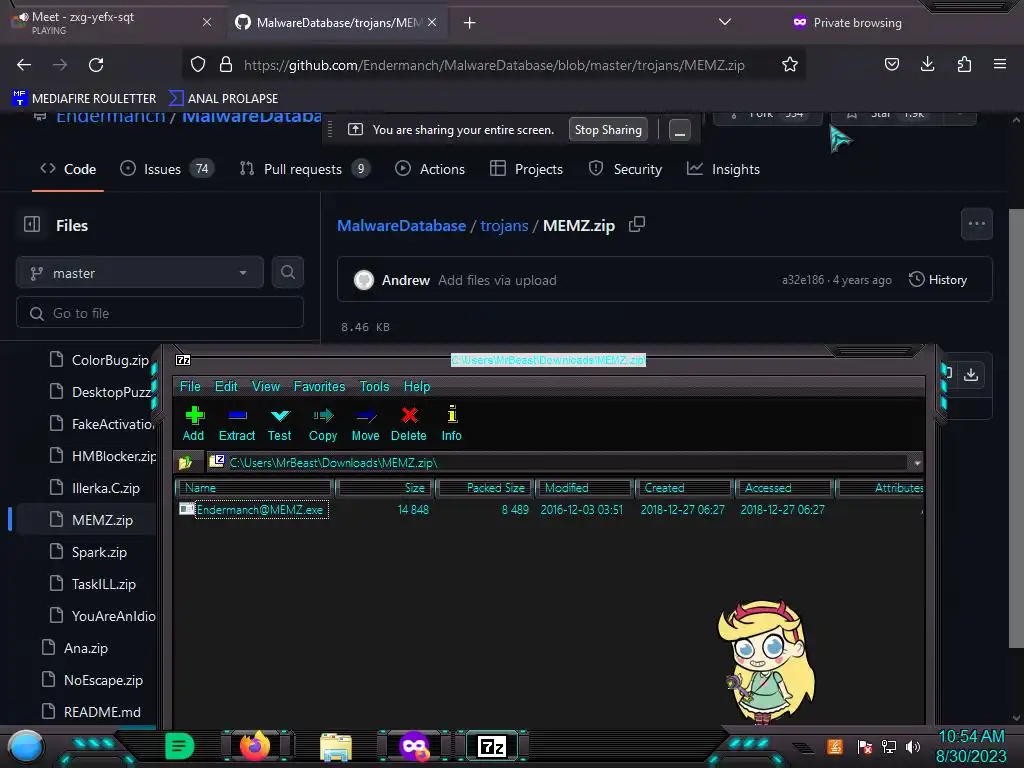Sort 7-Zip list by Size column
Viewport: 1024px width, 768px height.
tap(385, 488)
